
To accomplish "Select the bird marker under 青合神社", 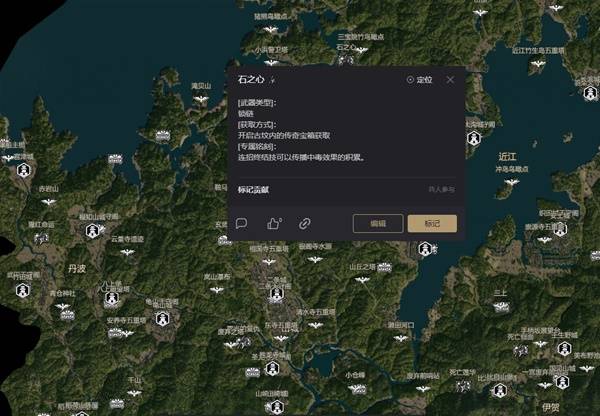I will 62,306.
